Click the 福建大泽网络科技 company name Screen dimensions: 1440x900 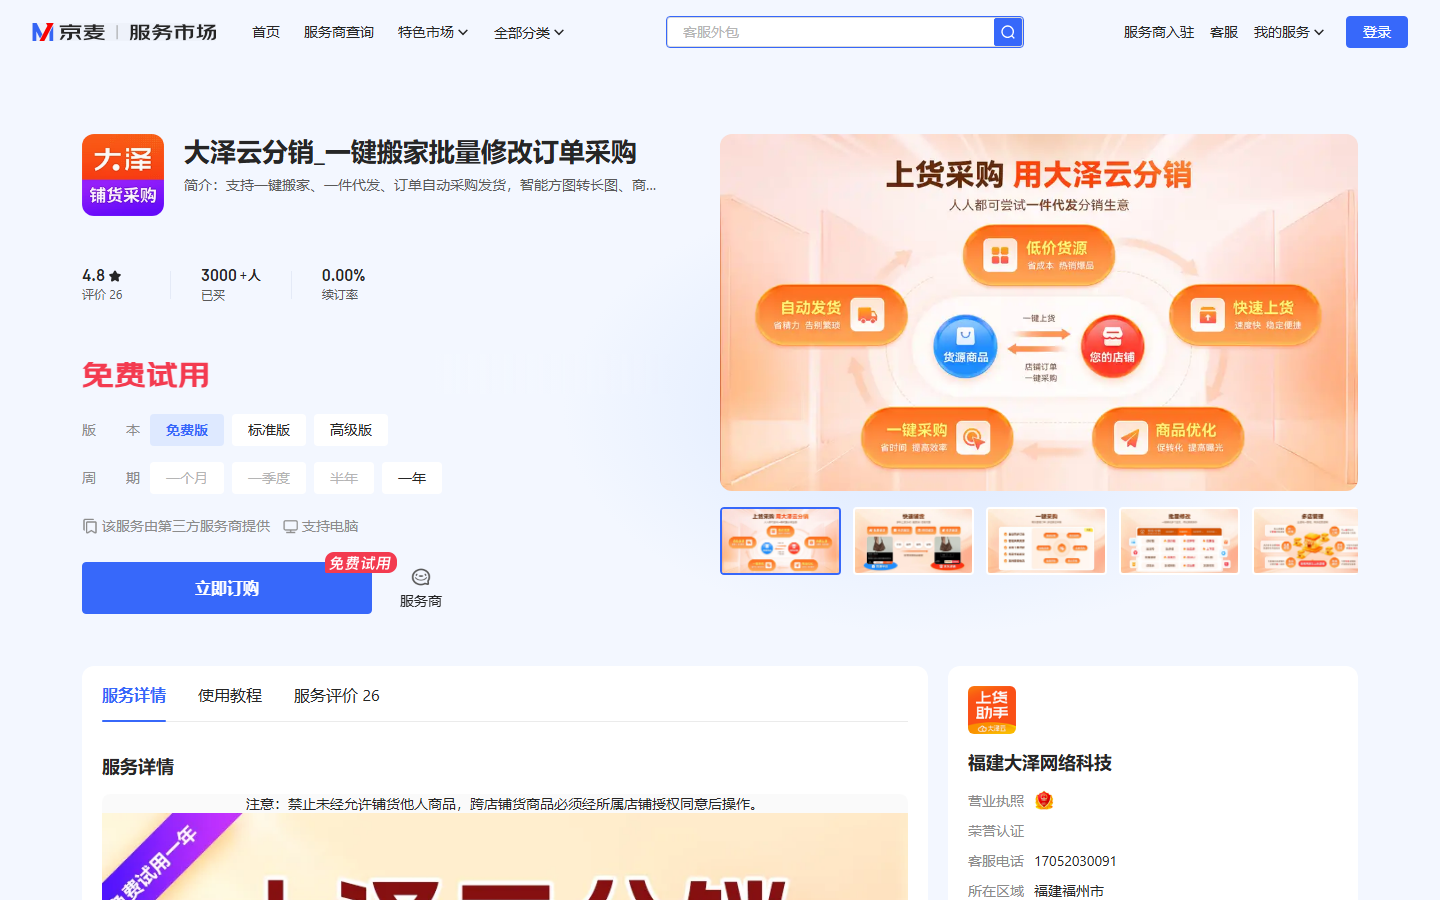1040,763
